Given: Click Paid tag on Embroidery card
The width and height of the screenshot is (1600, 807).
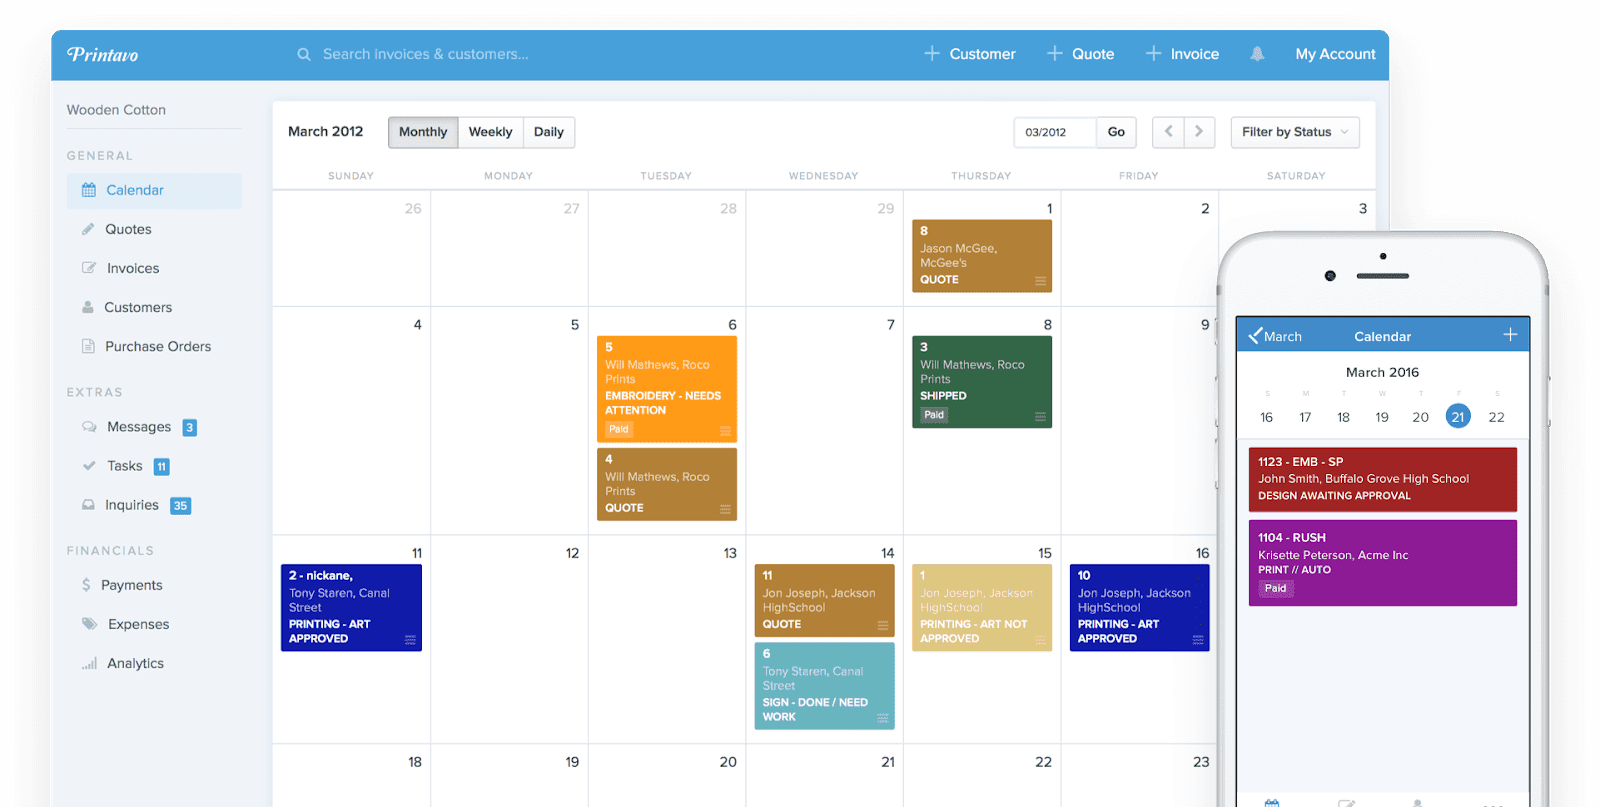Looking at the screenshot, I should [619, 430].
